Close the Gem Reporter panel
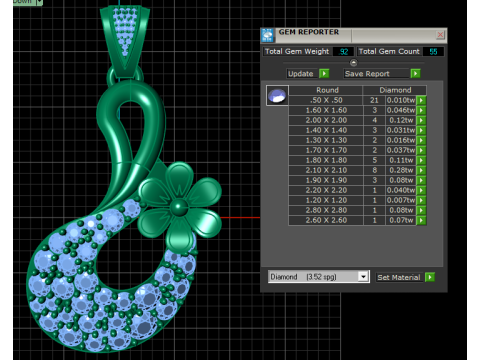Viewport: 480px width, 360px height. pos(440,35)
